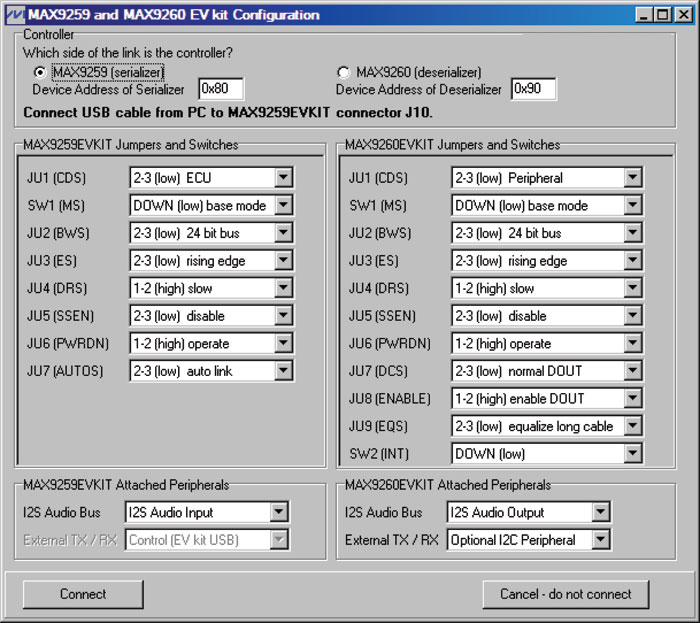Open the MAX9259 JU1 (CDS) dropdown
The image size is (700, 623).
pos(212,178)
